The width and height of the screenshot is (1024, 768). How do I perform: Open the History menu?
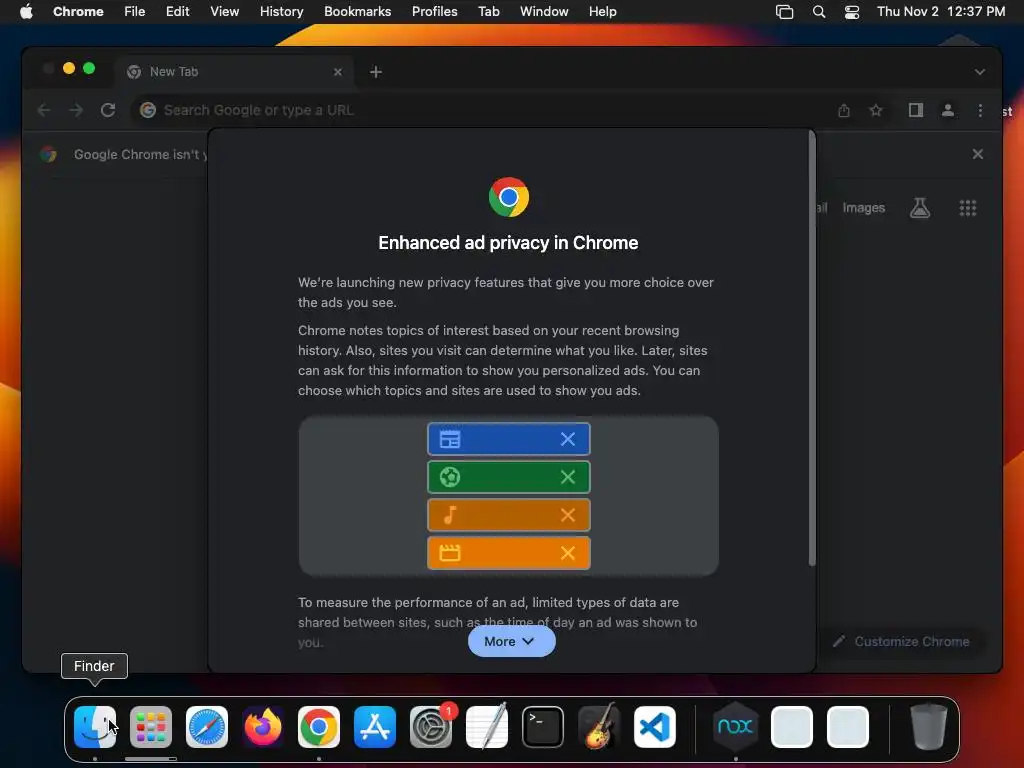click(x=281, y=12)
